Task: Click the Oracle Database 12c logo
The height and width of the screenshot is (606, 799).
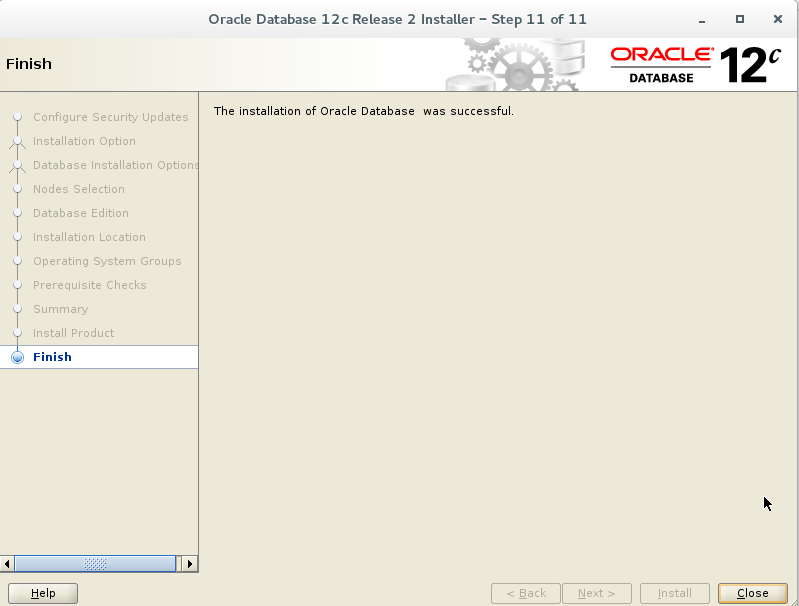Action: (x=696, y=65)
